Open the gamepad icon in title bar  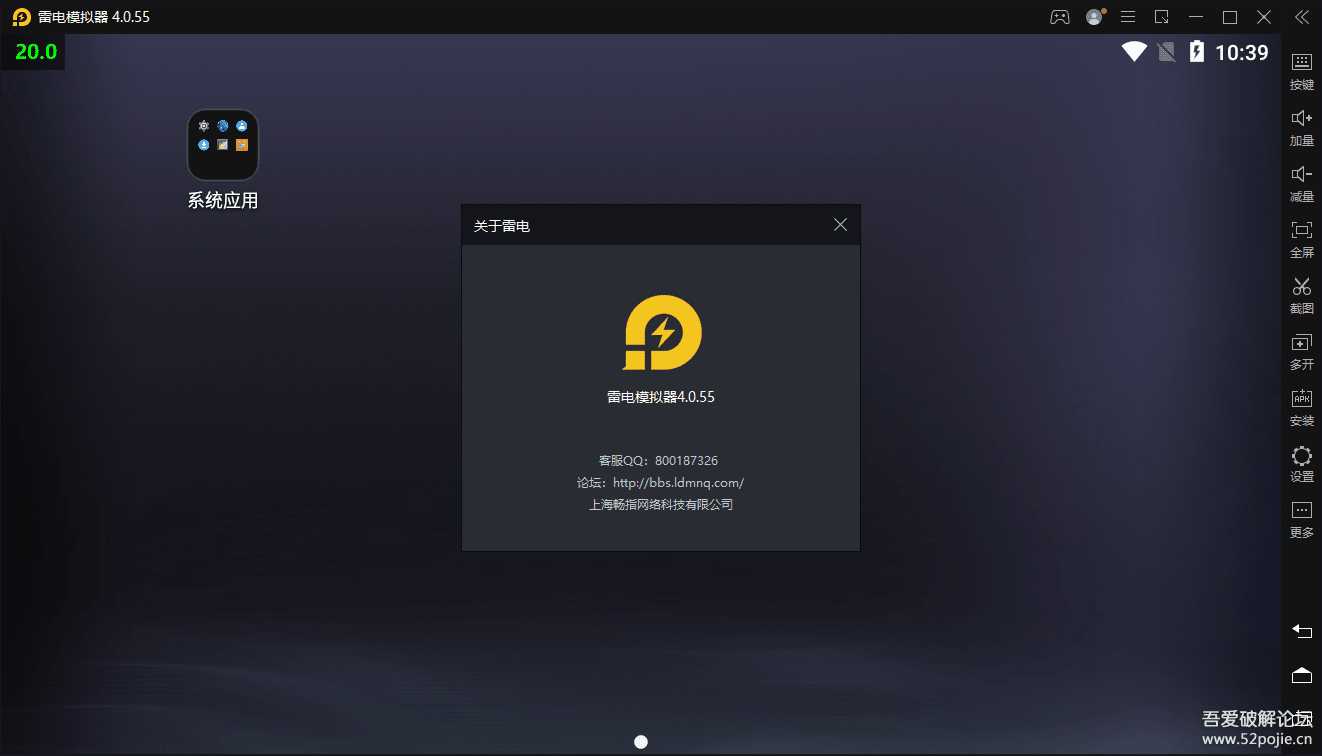pyautogui.click(x=1059, y=17)
